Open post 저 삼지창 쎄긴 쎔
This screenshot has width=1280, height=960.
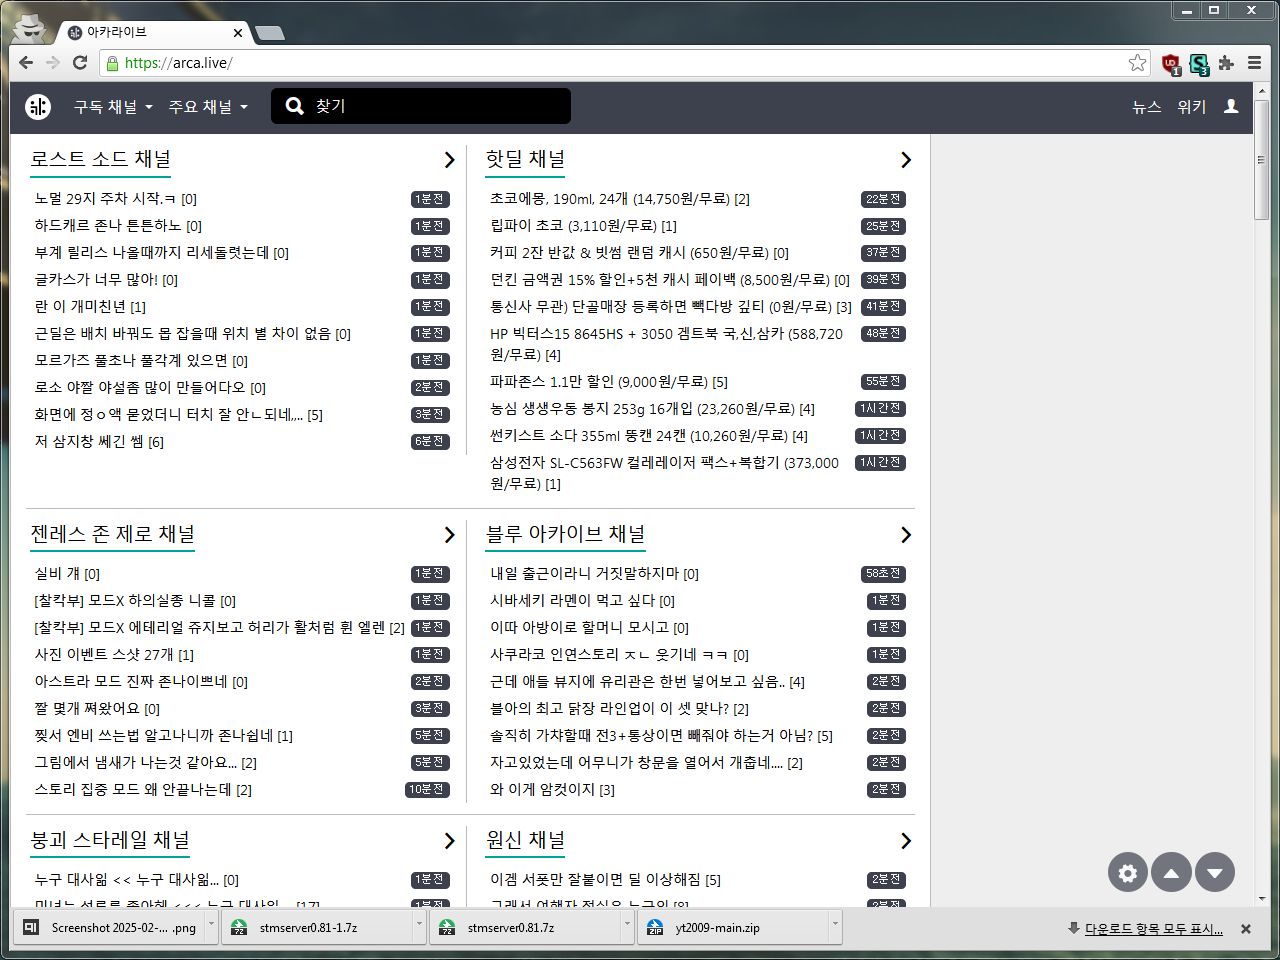point(99,442)
